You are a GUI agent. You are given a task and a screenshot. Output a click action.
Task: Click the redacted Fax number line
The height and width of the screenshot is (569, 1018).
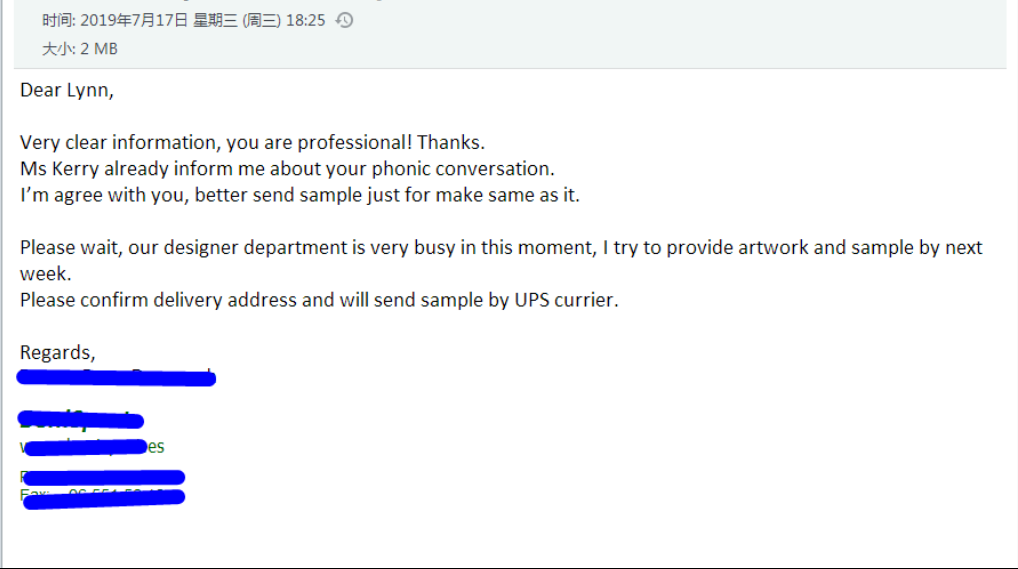click(103, 498)
